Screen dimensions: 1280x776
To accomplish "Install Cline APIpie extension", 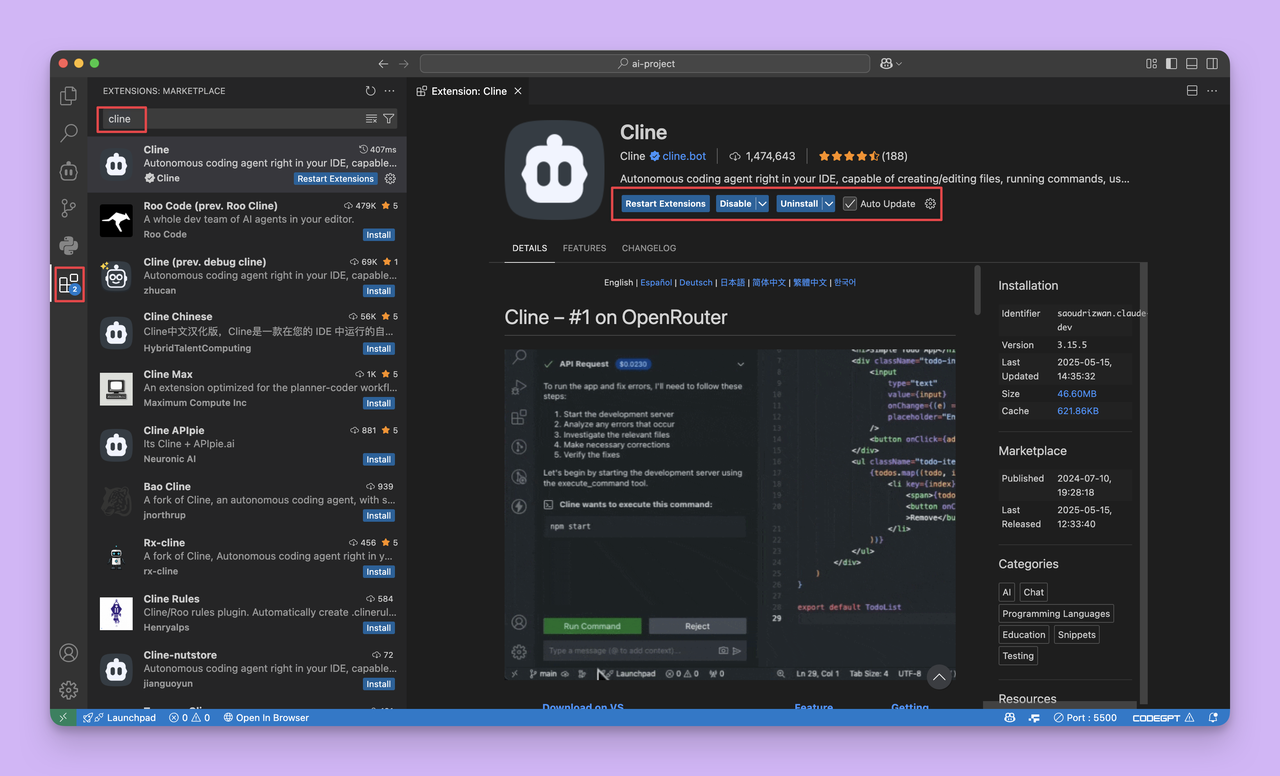I will pos(379,460).
